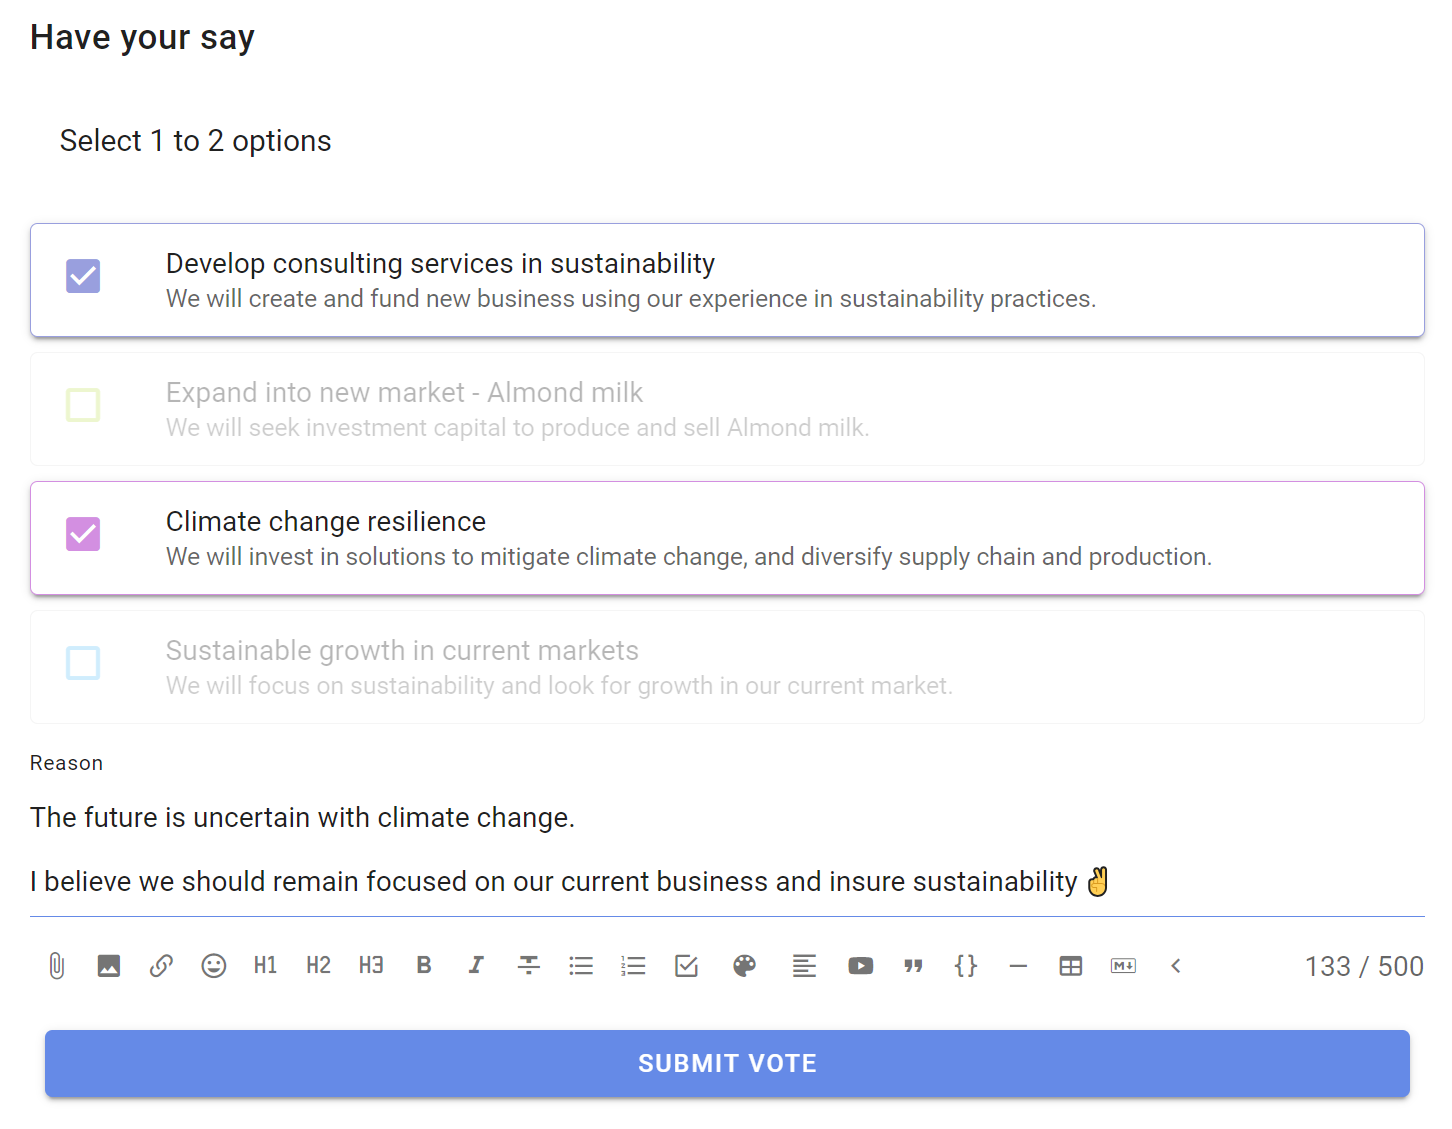Insert a table in the editor
1452x1129 pixels.
[1071, 966]
